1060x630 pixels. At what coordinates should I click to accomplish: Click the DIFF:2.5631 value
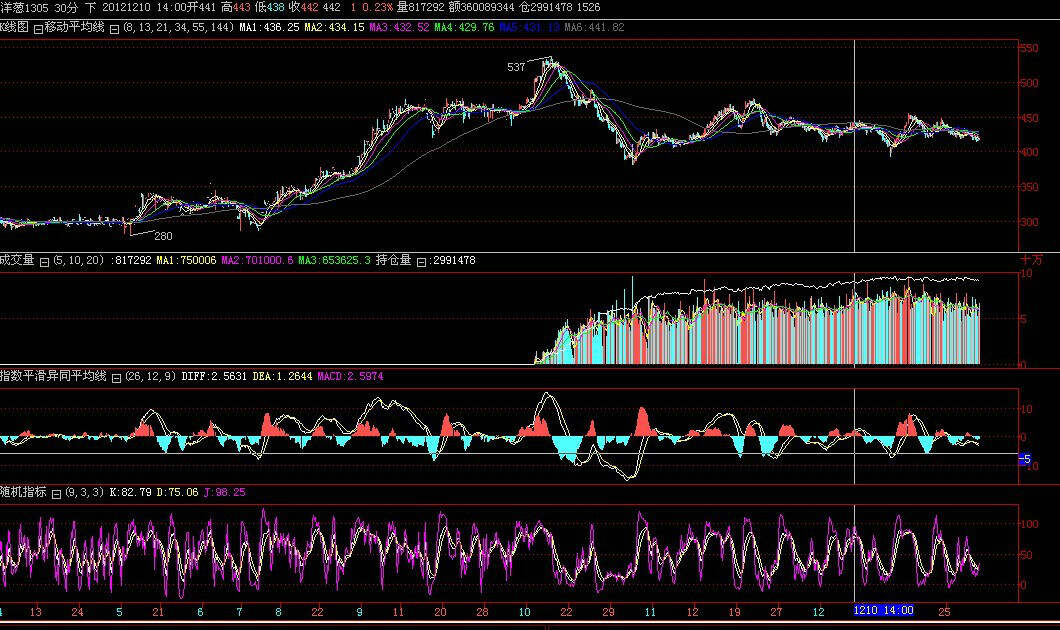coord(214,377)
